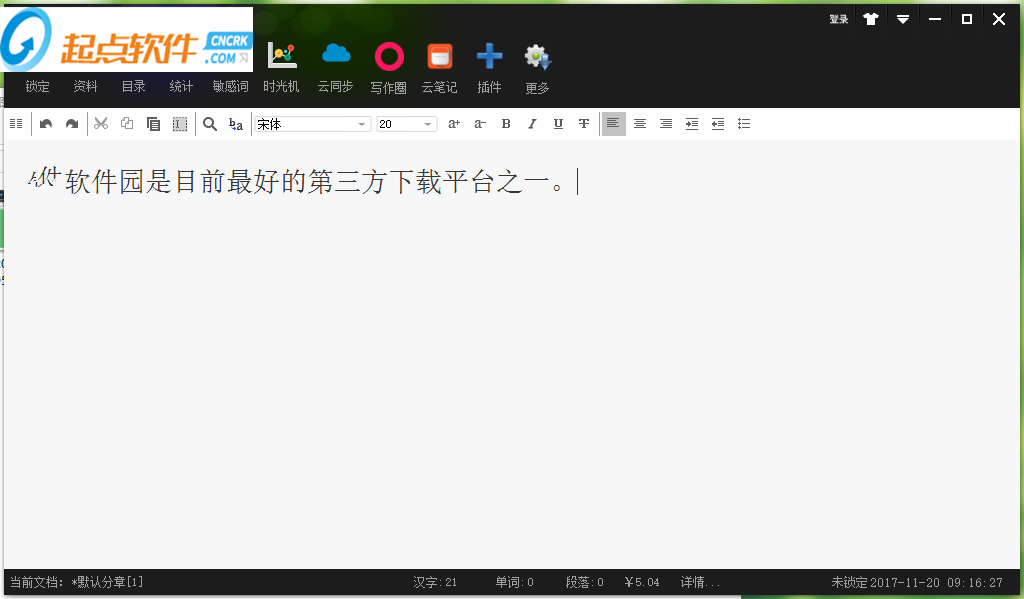This screenshot has height=599, width=1024.
Task: Click the paste icon in toolbar
Action: coord(153,124)
